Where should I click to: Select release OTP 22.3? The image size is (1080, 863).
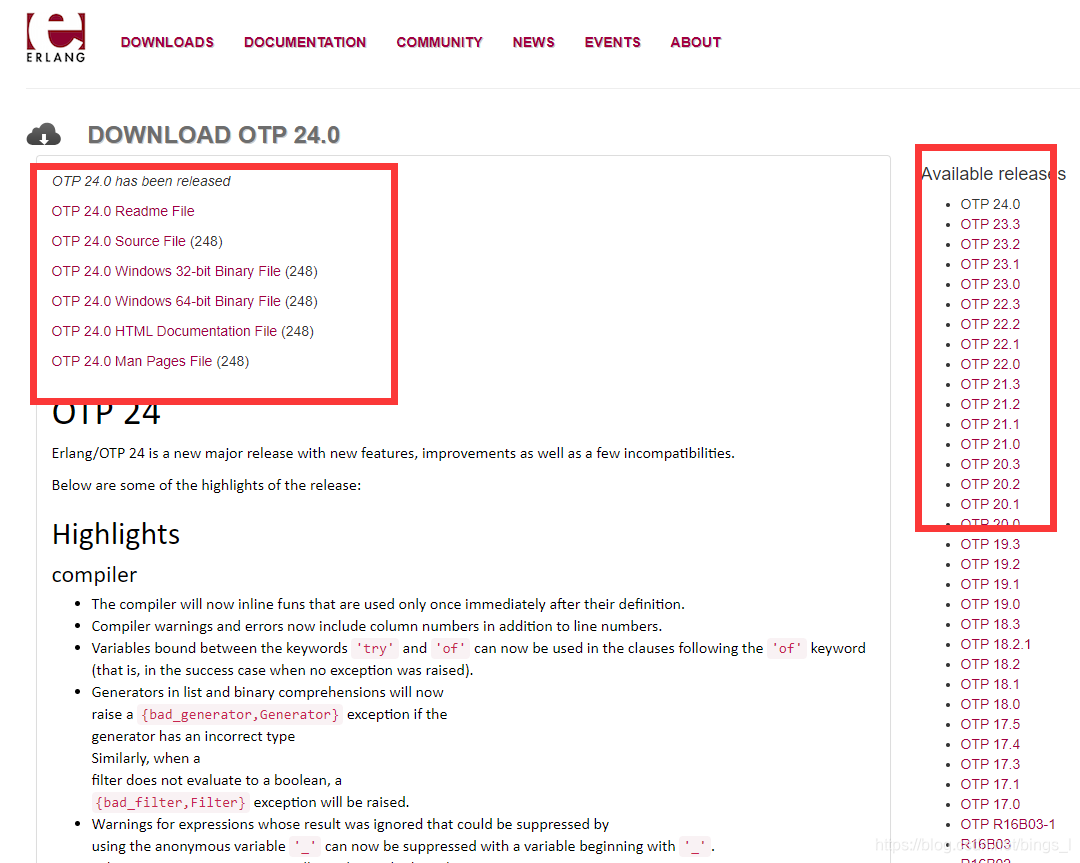pyautogui.click(x=990, y=304)
